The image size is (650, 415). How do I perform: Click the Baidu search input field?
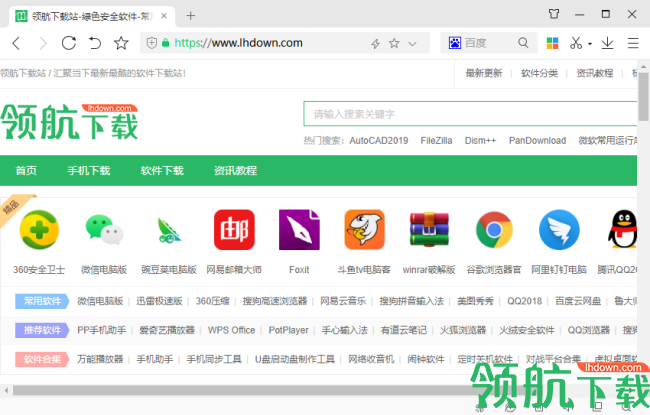tap(489, 43)
